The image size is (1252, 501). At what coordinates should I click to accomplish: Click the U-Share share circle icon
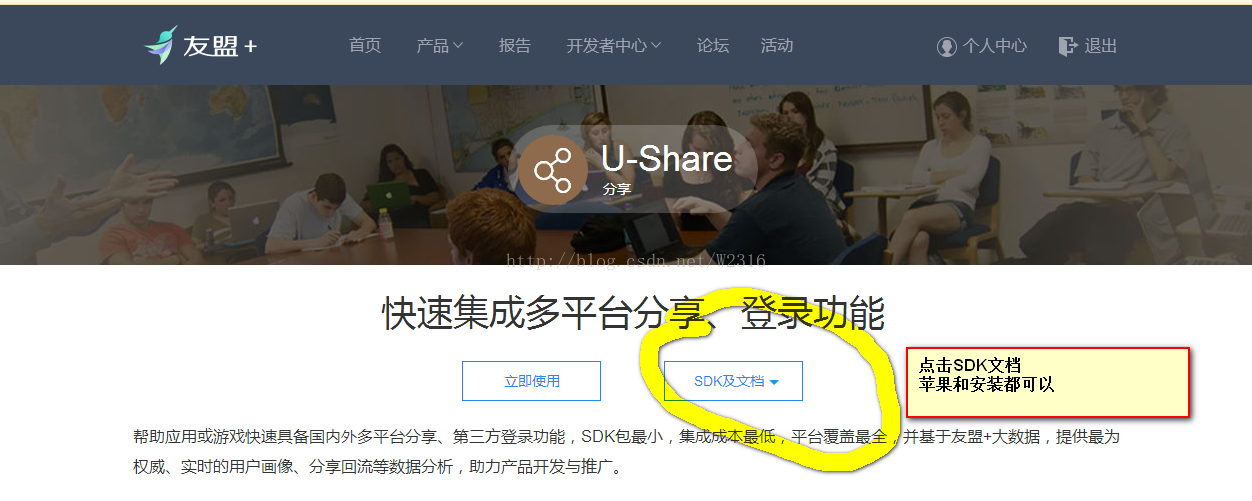pyautogui.click(x=552, y=171)
